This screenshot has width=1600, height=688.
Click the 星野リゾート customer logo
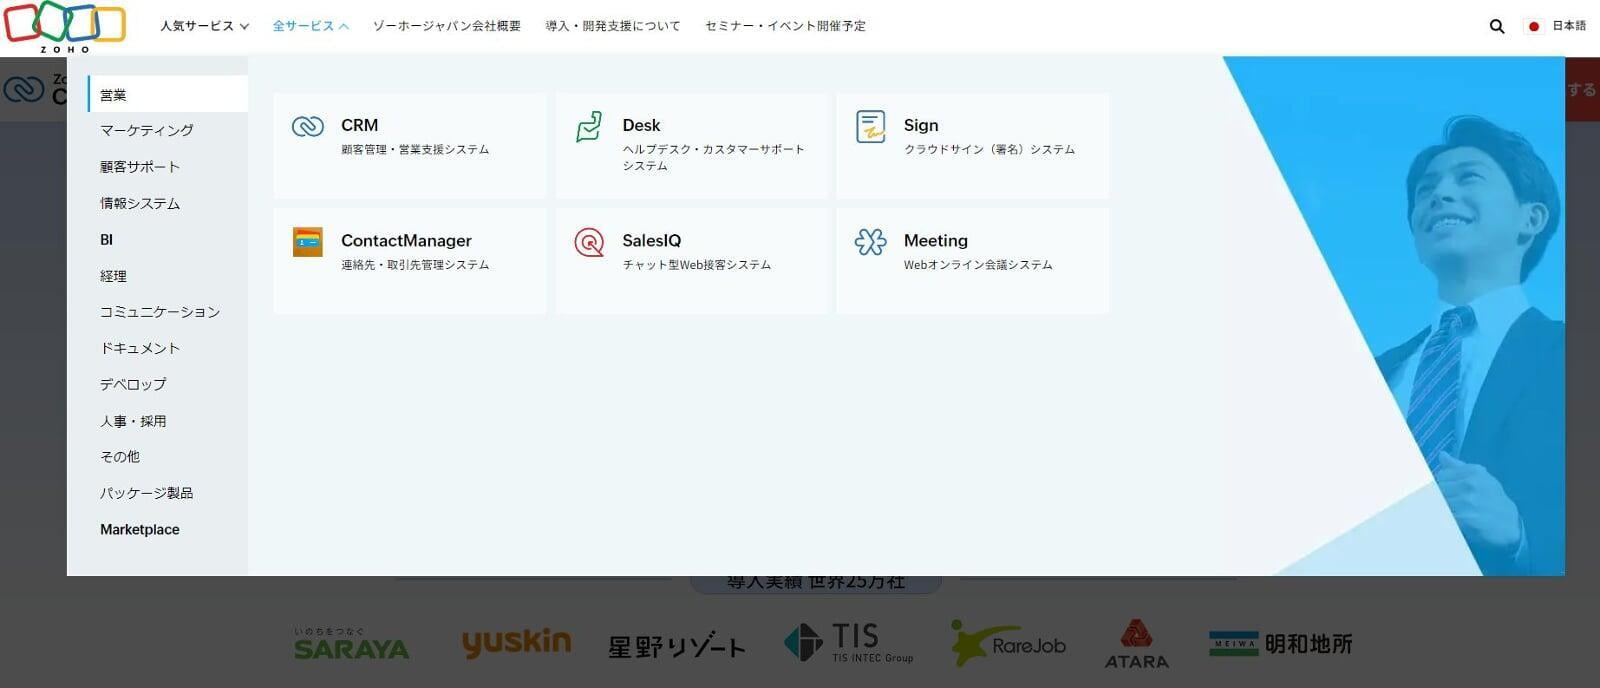pos(677,646)
